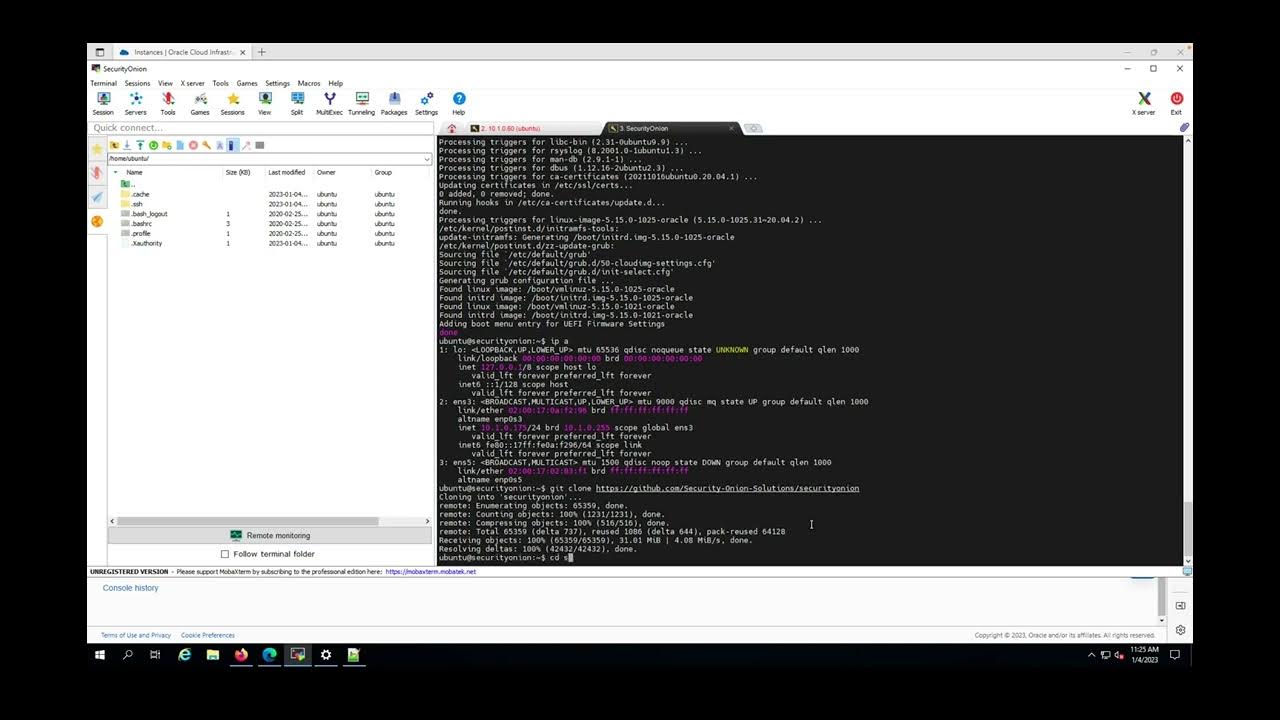Open the Tools toolbar icon
Screen dimensions: 1280x720
tap(168, 103)
